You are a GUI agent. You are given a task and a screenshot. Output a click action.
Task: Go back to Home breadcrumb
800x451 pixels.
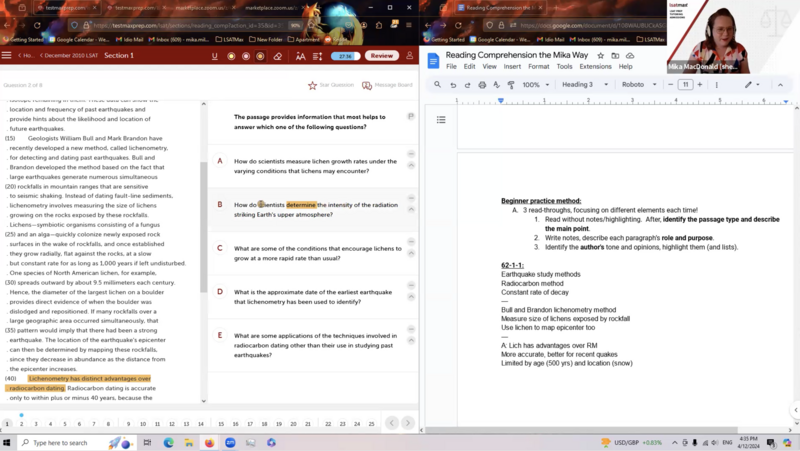[x=26, y=56]
